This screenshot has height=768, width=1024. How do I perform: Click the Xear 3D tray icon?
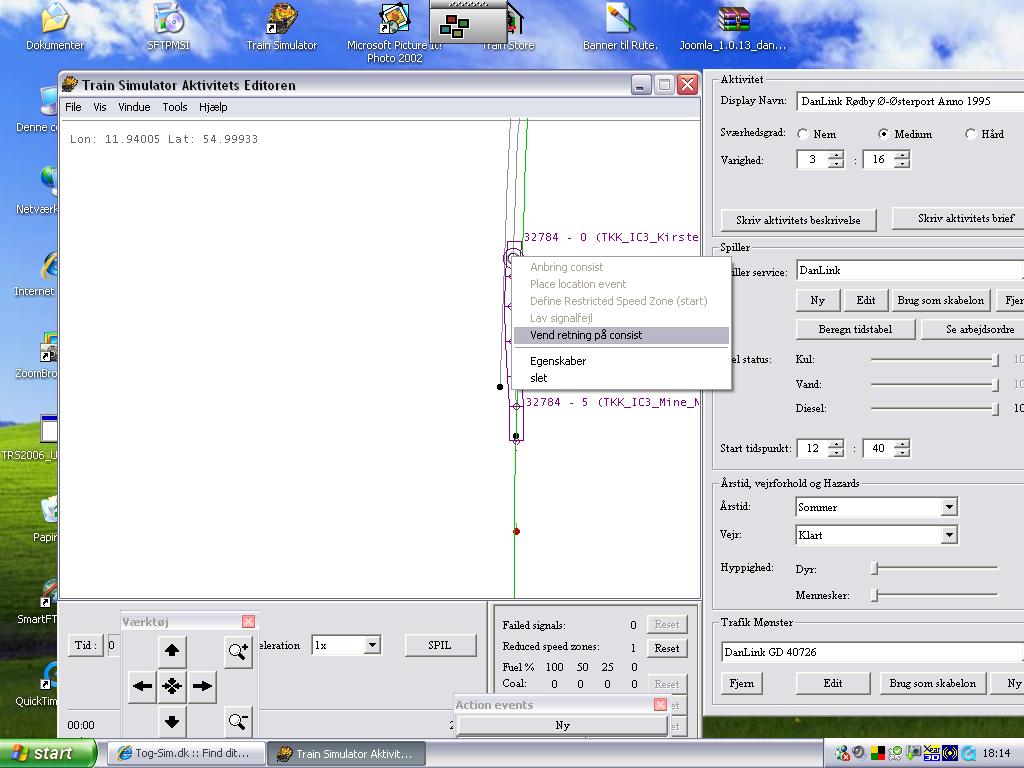click(932, 753)
